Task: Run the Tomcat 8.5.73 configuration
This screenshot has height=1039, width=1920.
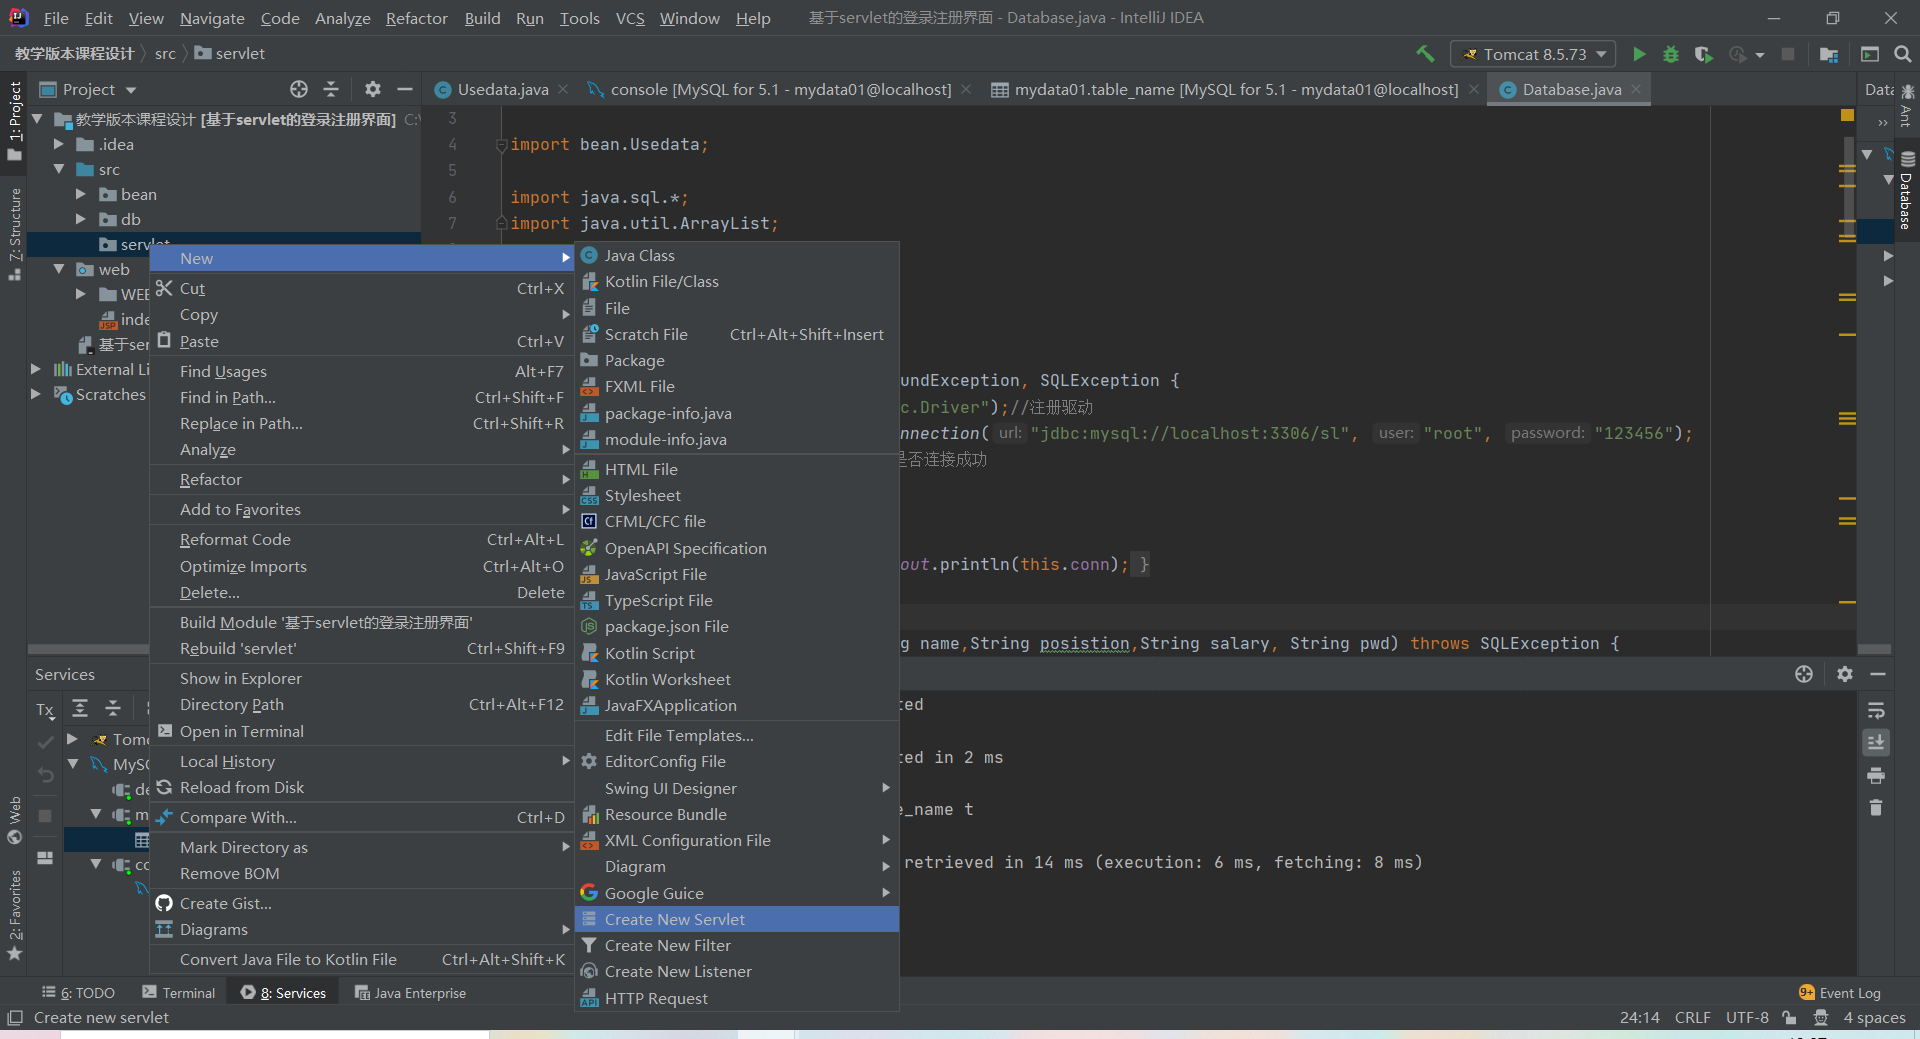Action: pyautogui.click(x=1639, y=54)
